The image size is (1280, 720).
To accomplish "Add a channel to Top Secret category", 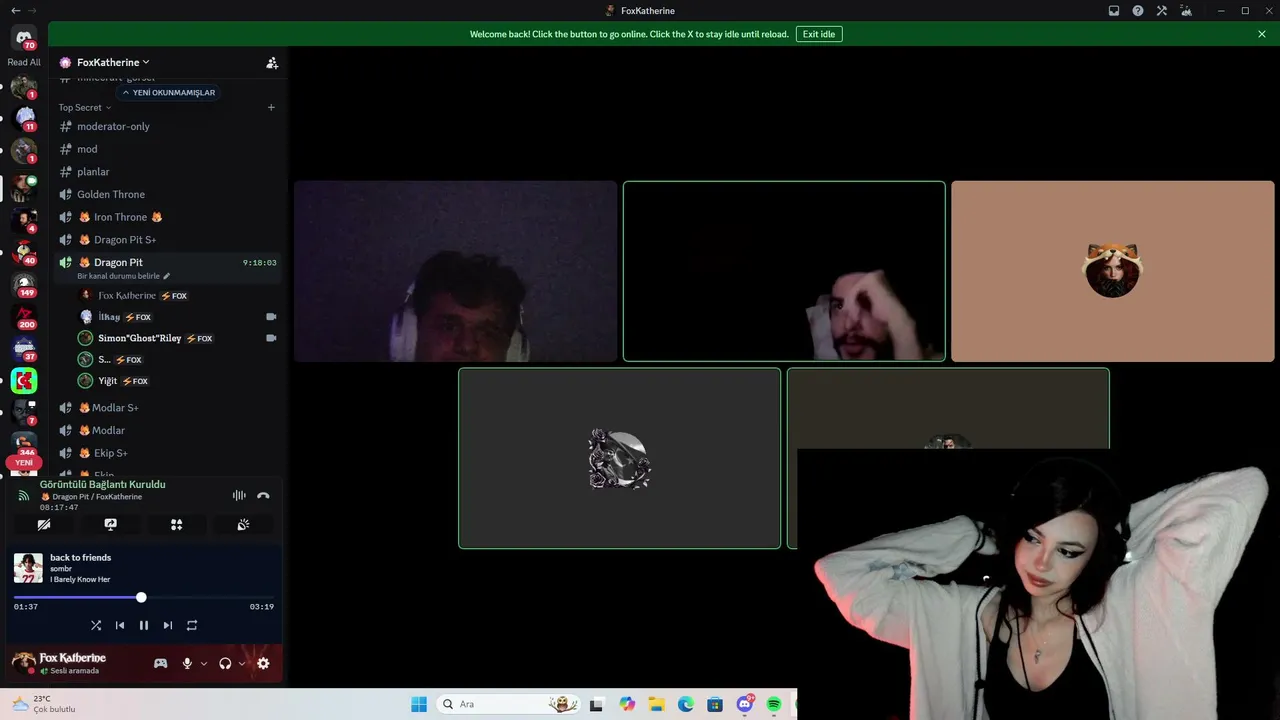I will click(x=271, y=107).
